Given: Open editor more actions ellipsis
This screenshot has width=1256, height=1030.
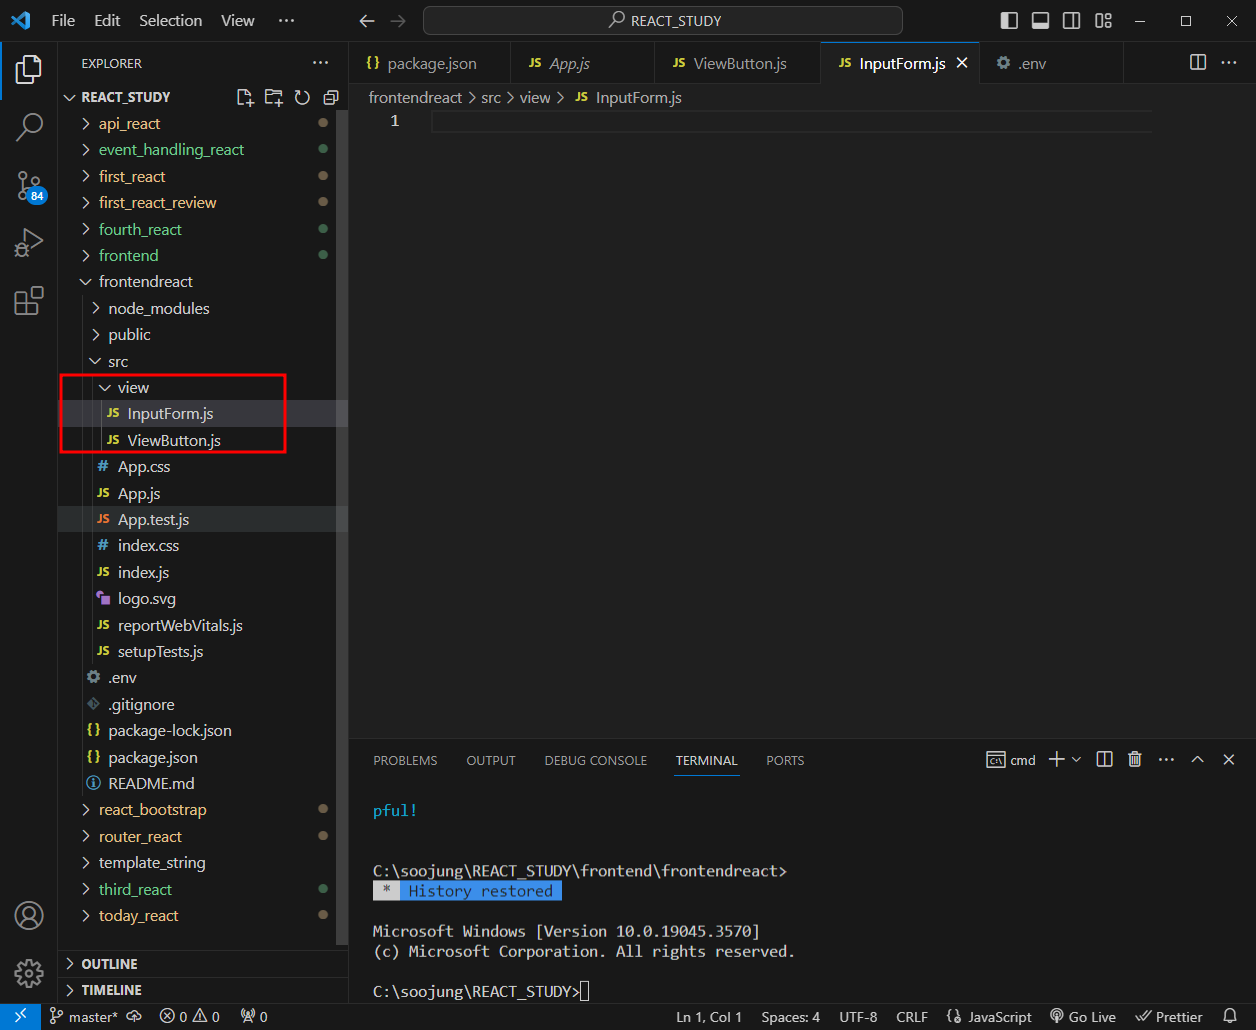Looking at the screenshot, I should coord(1229,63).
